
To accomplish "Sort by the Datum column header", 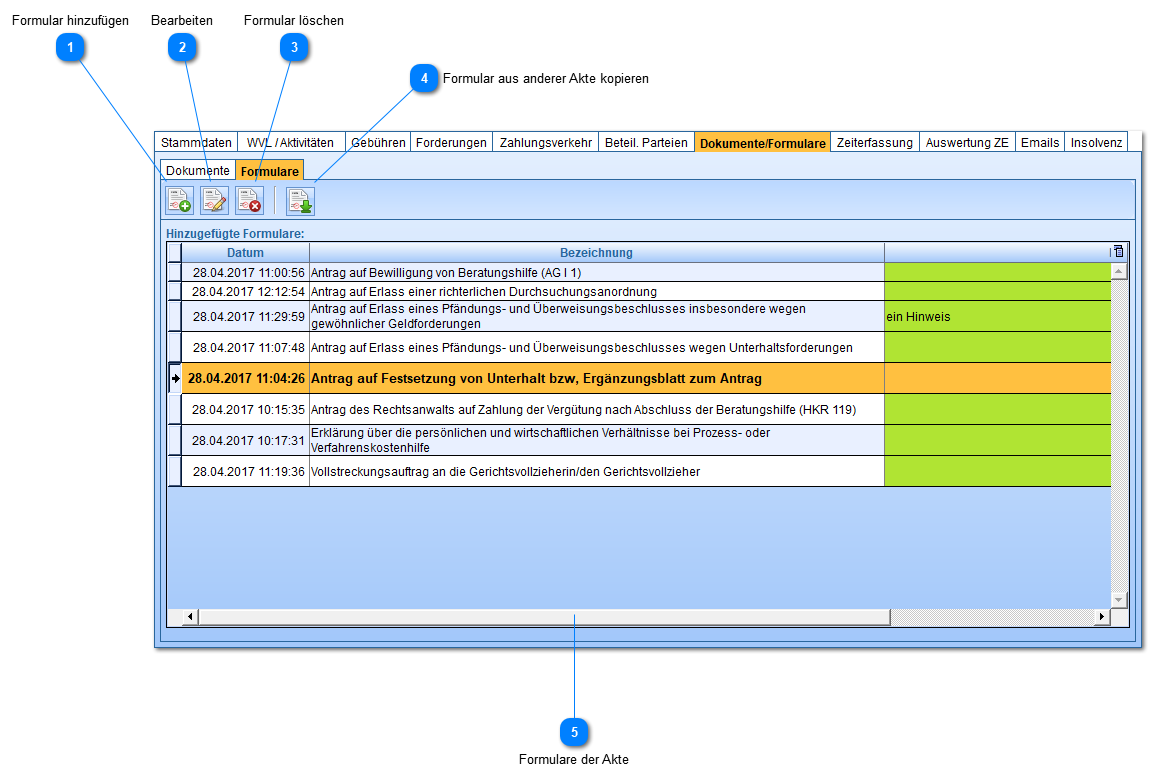I will tap(245, 253).
